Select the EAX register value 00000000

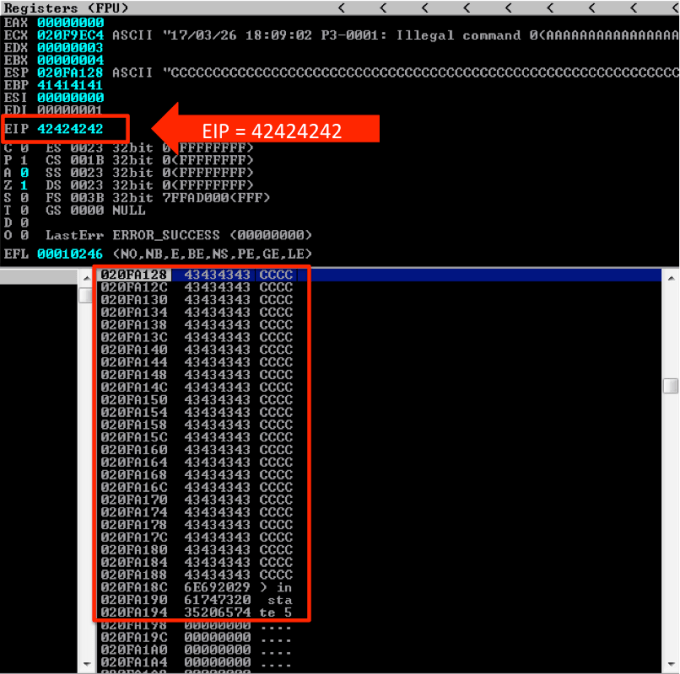click(69, 21)
